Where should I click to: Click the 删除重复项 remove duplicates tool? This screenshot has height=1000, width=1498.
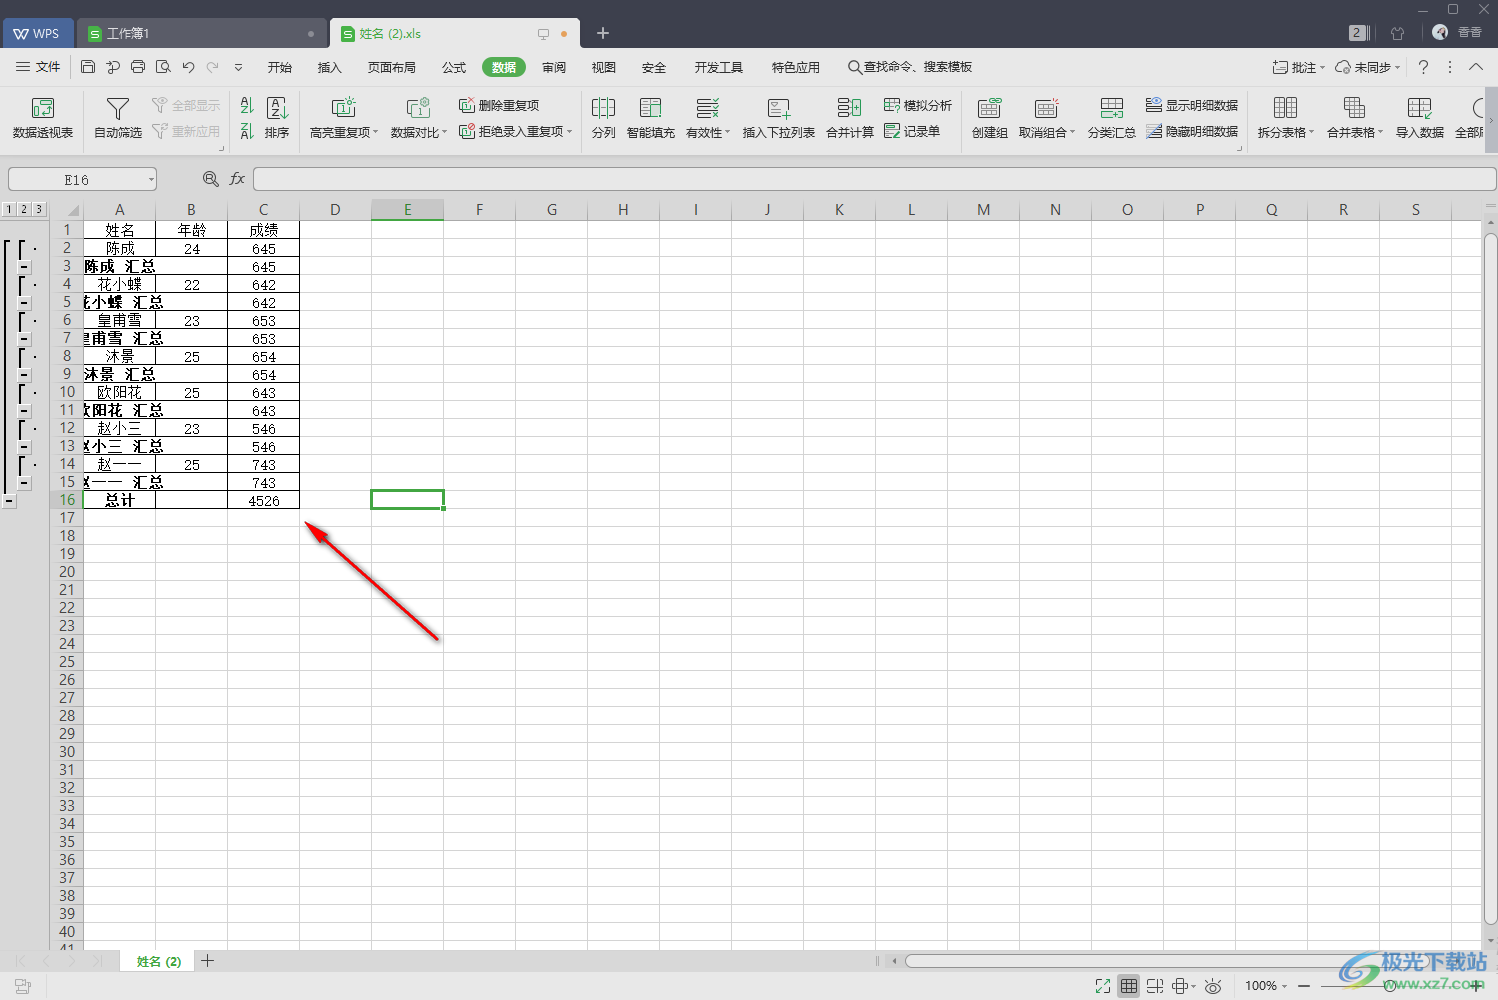[x=499, y=105]
